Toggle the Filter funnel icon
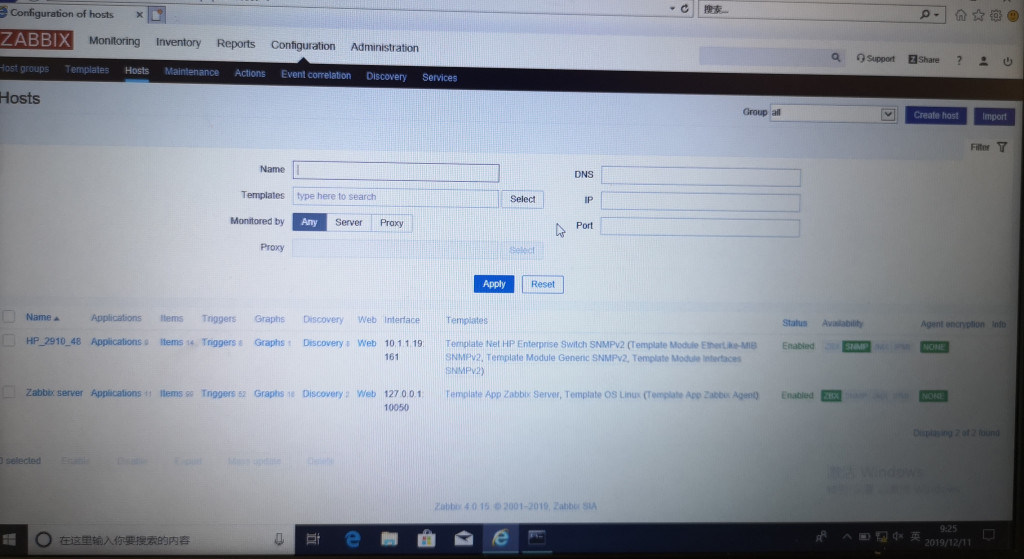Screen dimensions: 1024x559 click(x=1002, y=148)
